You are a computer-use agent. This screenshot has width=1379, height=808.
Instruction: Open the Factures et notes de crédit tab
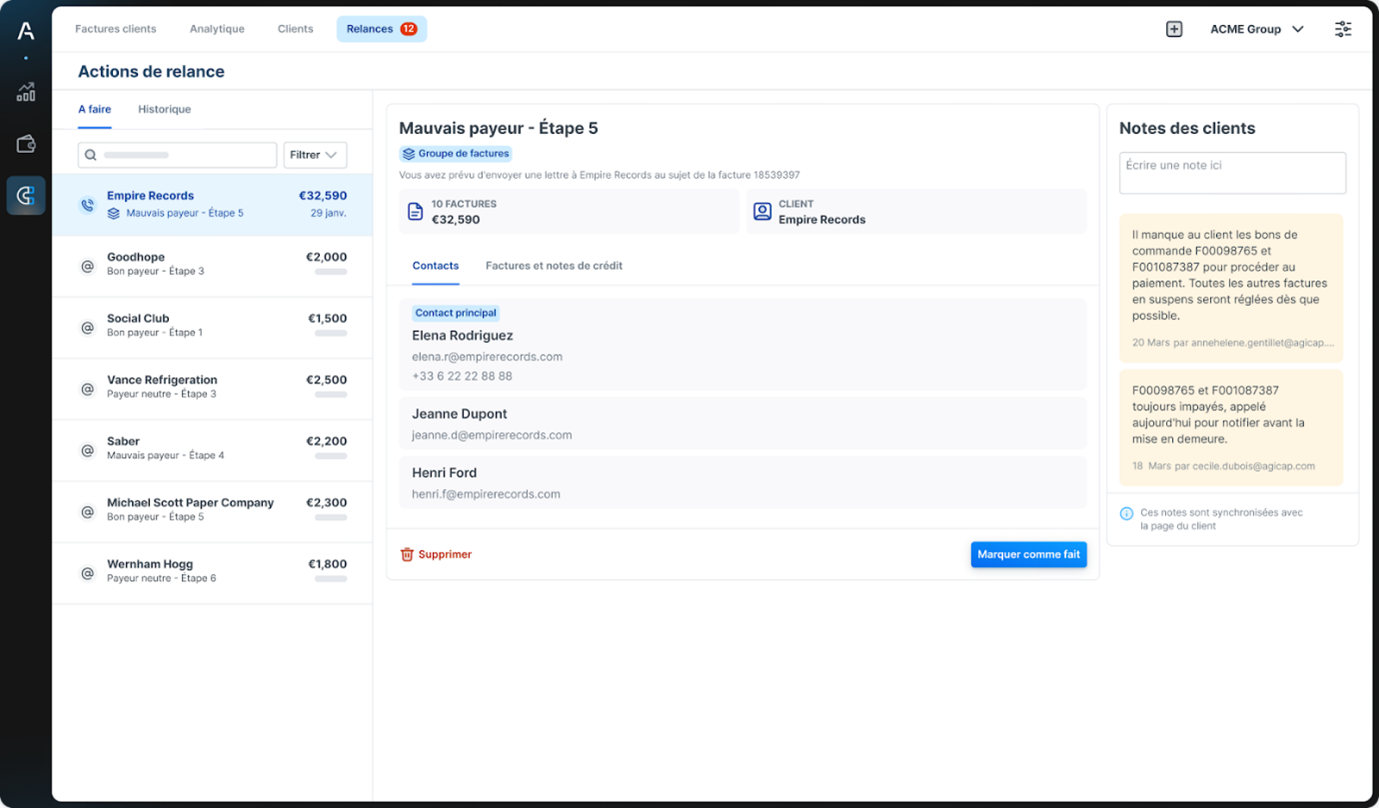[x=554, y=266]
